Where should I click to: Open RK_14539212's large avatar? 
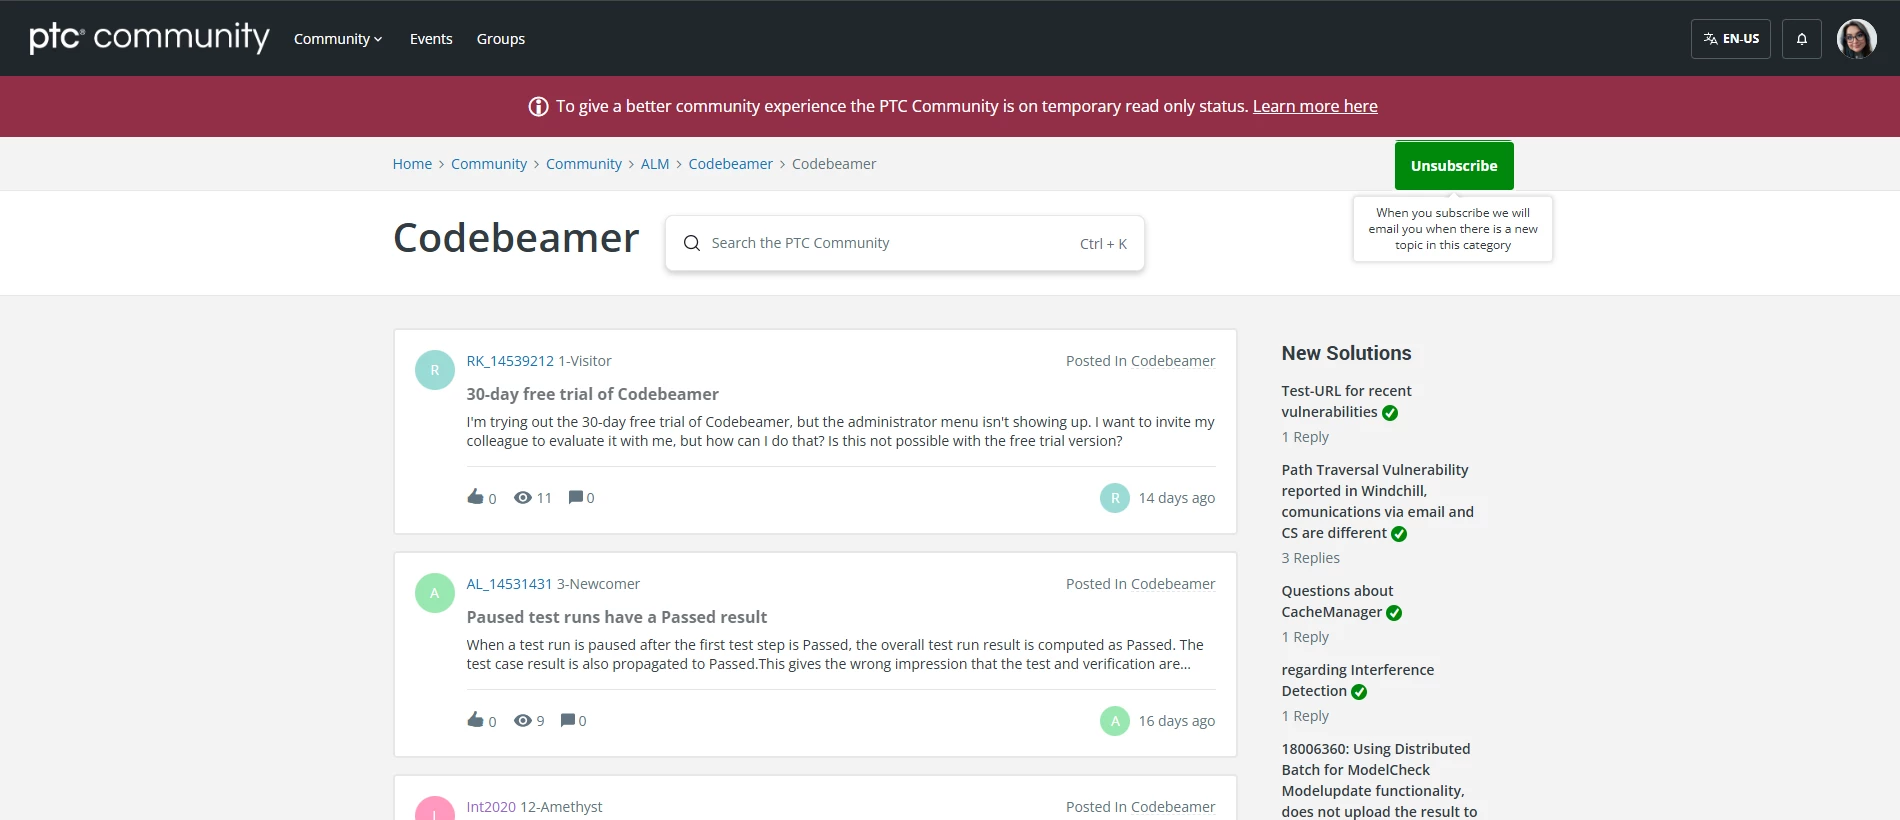(x=434, y=370)
